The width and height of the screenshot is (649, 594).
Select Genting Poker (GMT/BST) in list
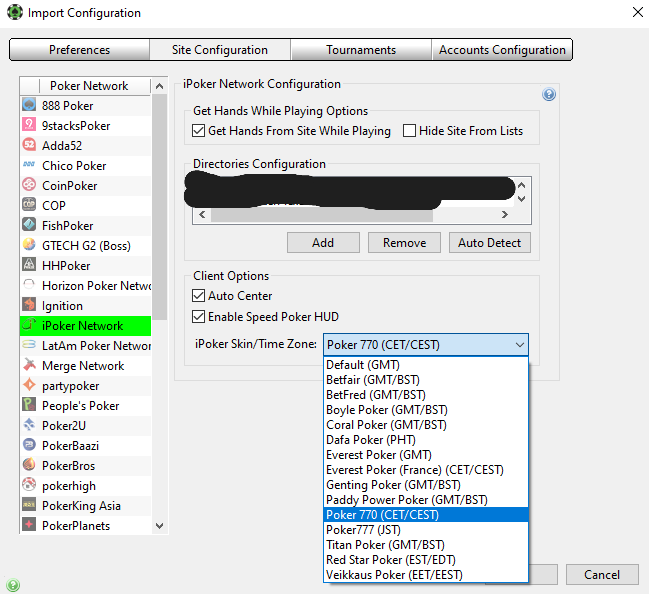pyautogui.click(x=426, y=485)
